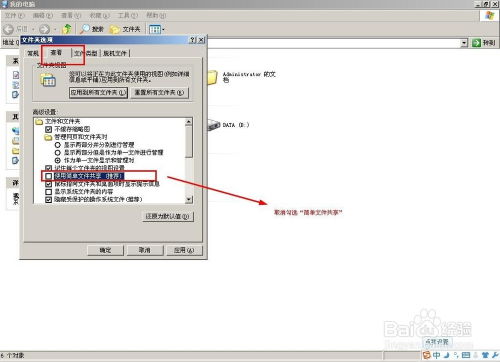The height and width of the screenshot is (362, 500).
Task: Click the dialog help question mark icon
Action: pyautogui.click(x=193, y=40)
